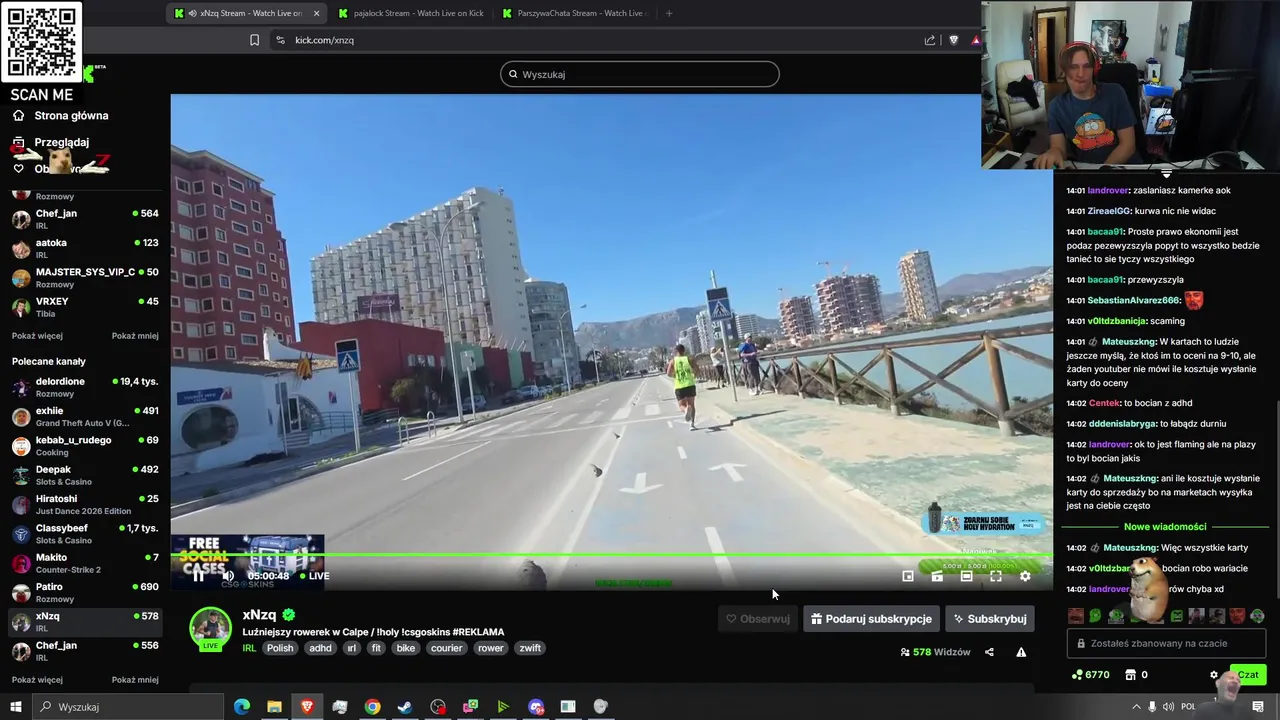Select the fit tag

point(376,648)
